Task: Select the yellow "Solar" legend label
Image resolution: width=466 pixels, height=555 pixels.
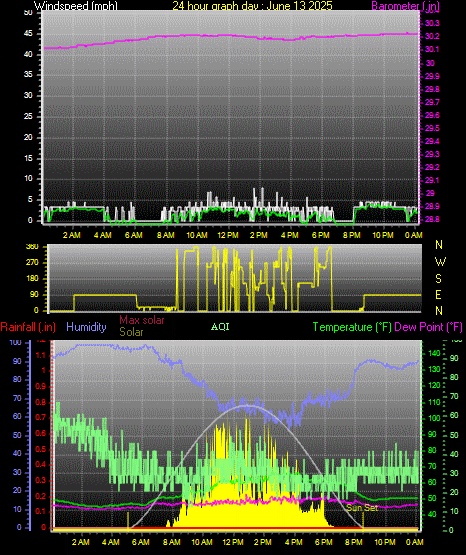Action: click(x=131, y=332)
